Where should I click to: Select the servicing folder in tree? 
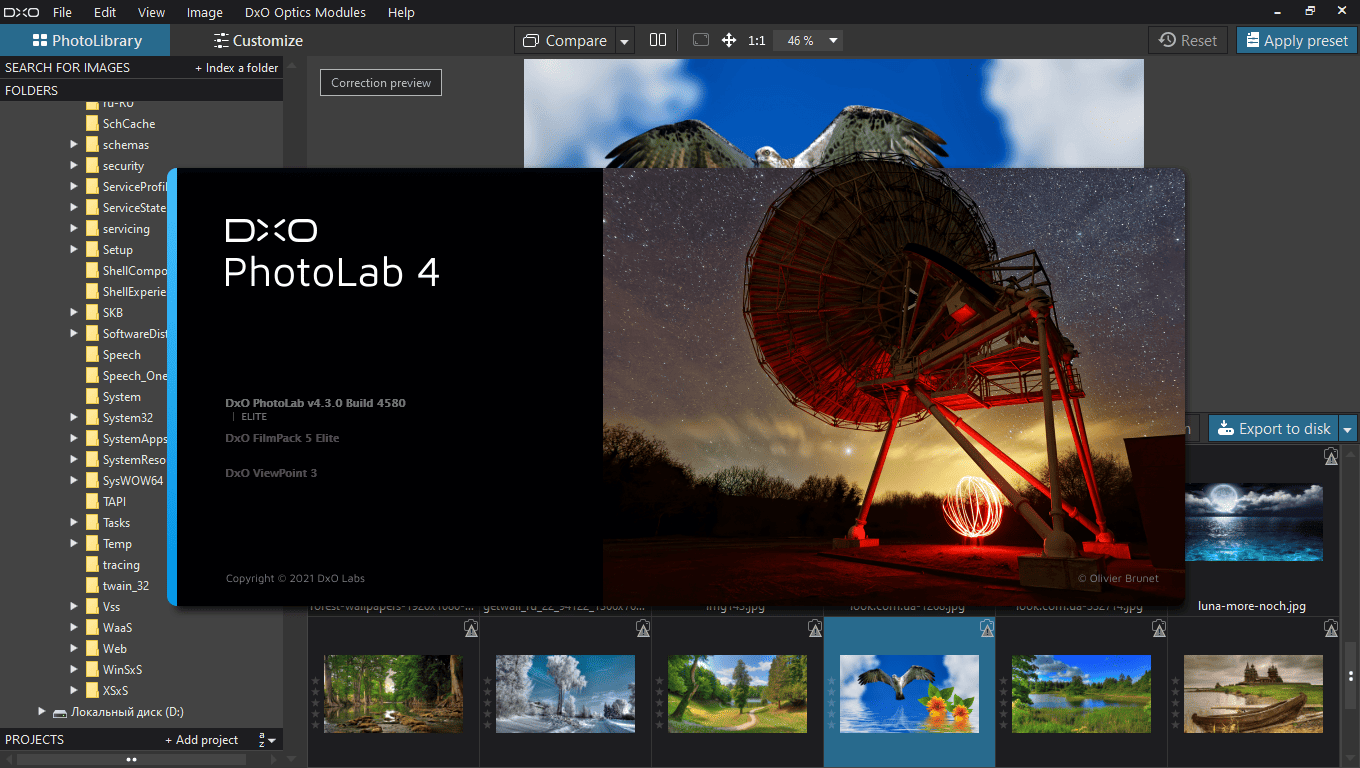click(x=126, y=229)
